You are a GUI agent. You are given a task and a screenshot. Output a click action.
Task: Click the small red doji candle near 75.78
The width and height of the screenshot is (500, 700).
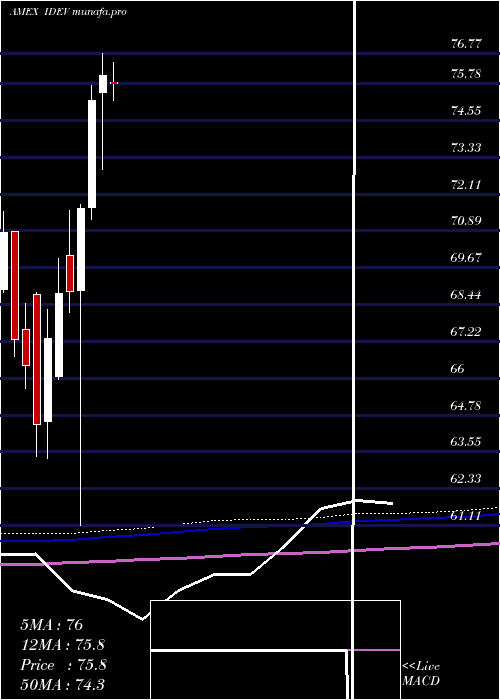point(114,83)
